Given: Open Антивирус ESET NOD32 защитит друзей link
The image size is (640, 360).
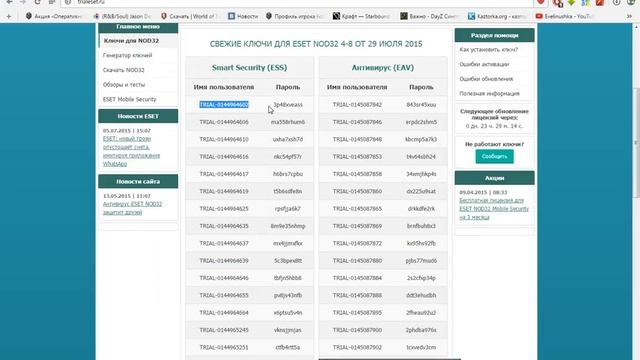Looking at the screenshot, I should click(x=132, y=208).
